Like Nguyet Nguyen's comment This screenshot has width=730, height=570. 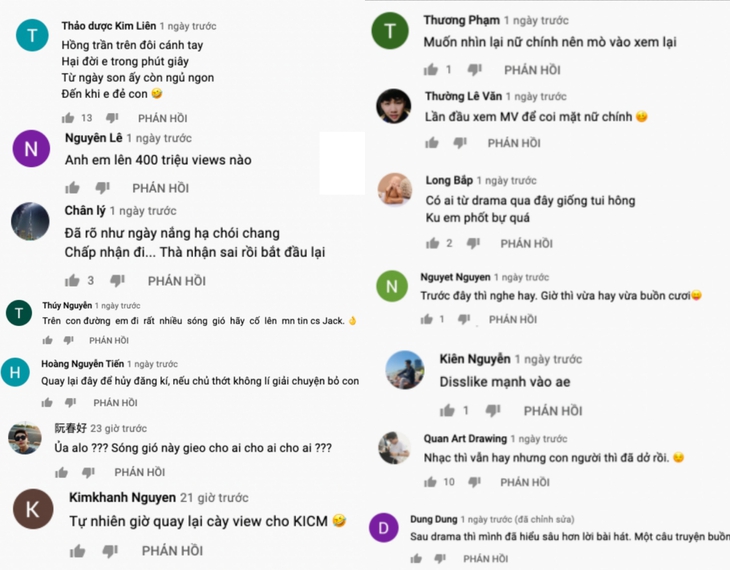428,319
